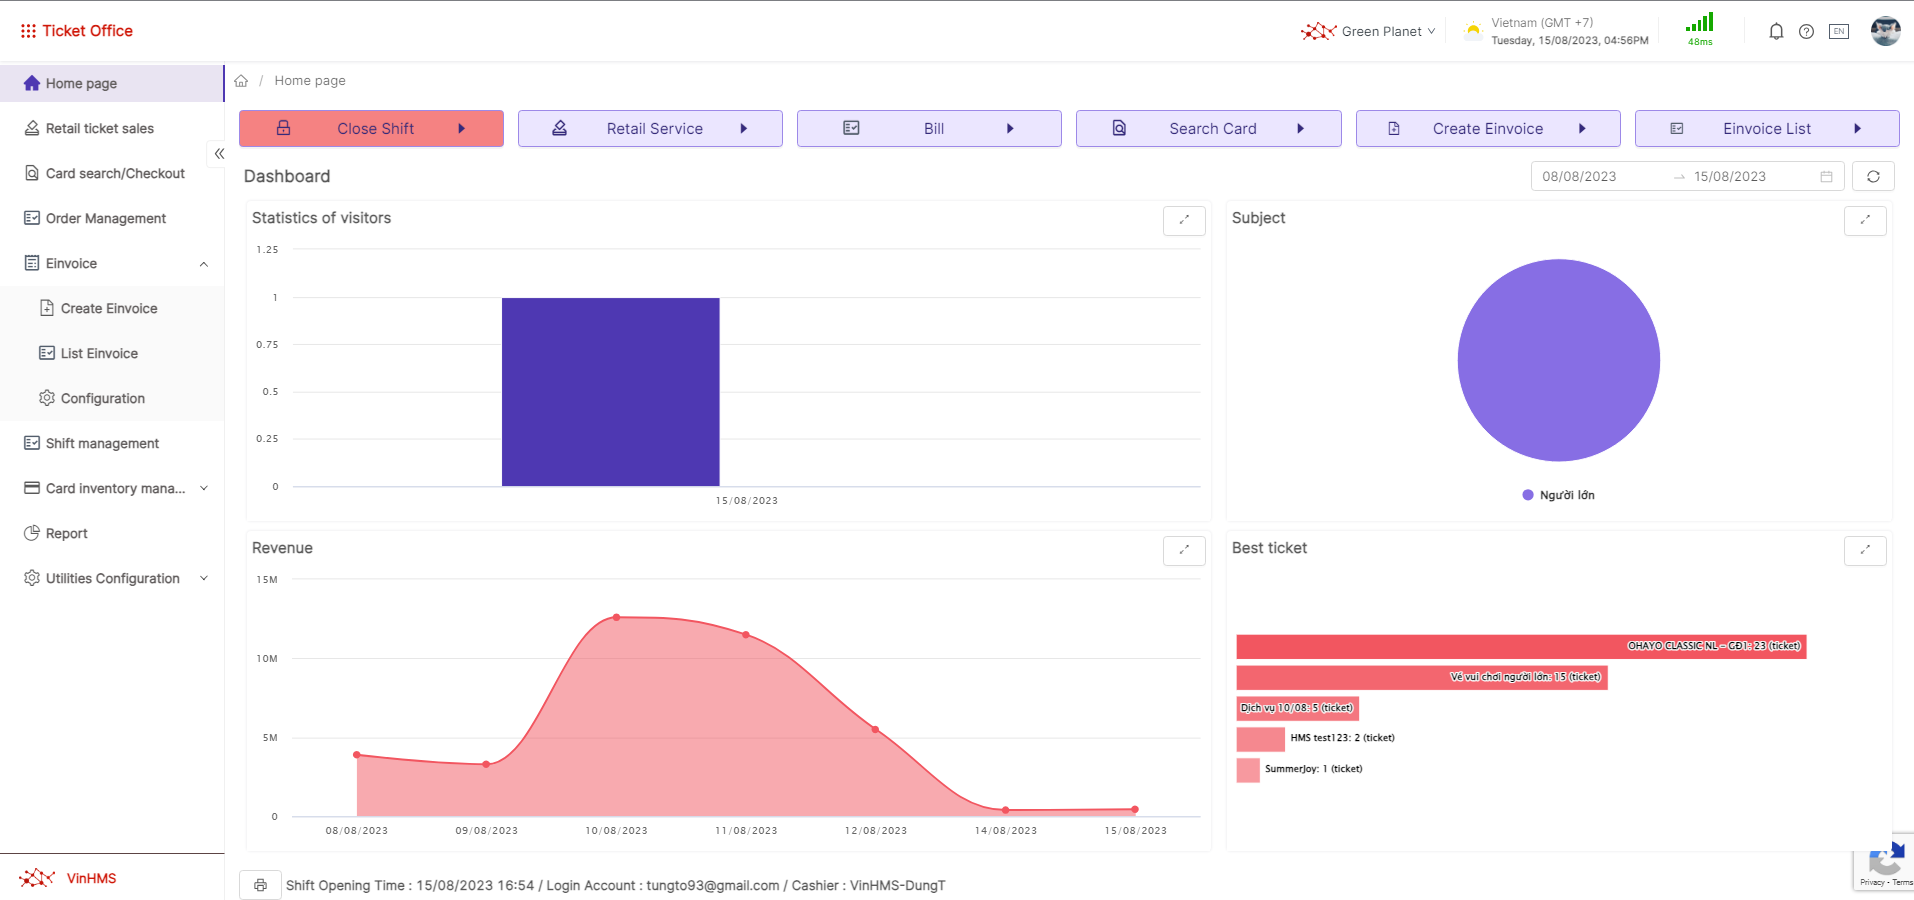The width and height of the screenshot is (1914, 900).
Task: Click the printer icon in footer
Action: pyautogui.click(x=260, y=885)
